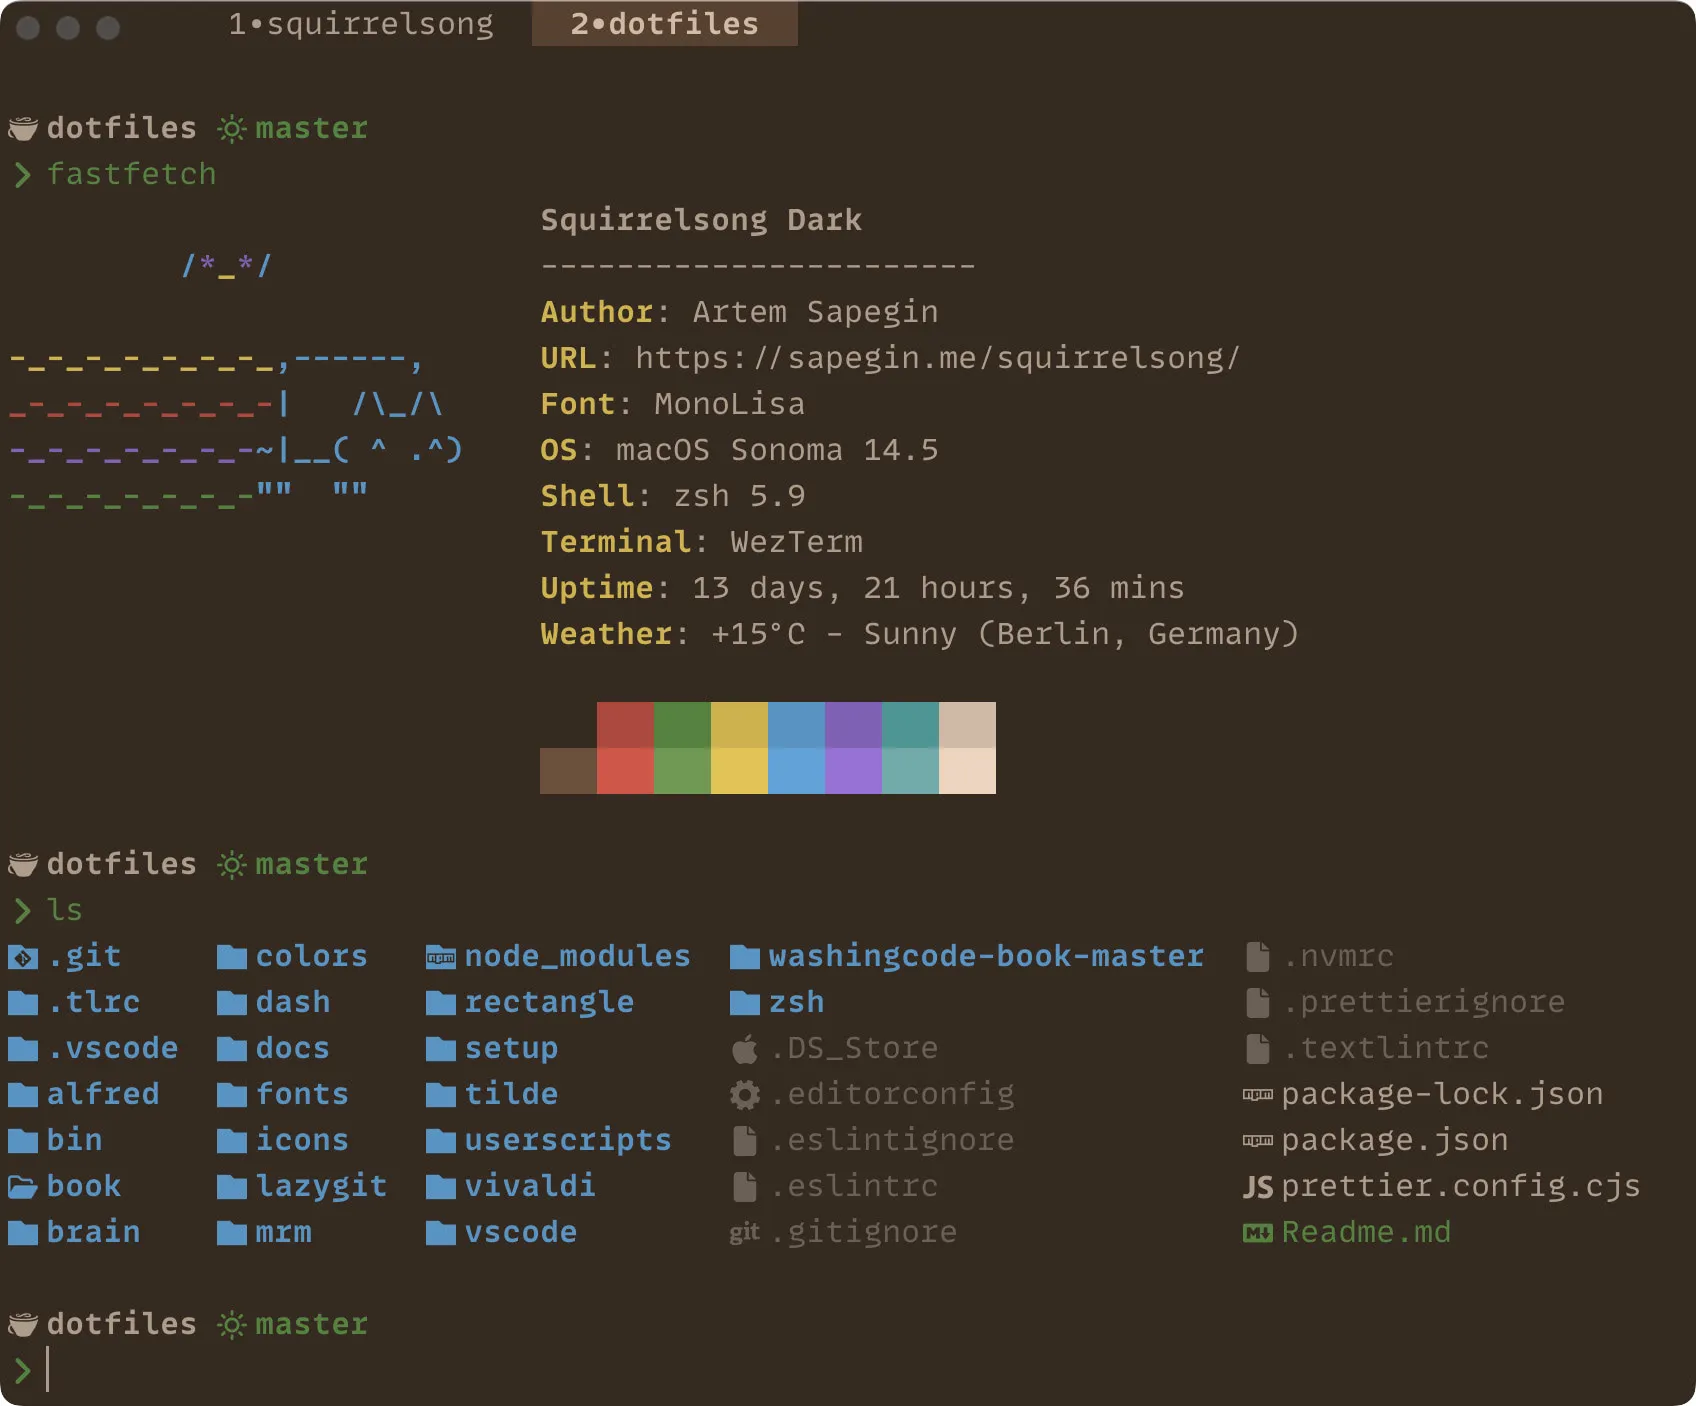Click the git icon beside .gitignore
The image size is (1696, 1406).
click(745, 1232)
